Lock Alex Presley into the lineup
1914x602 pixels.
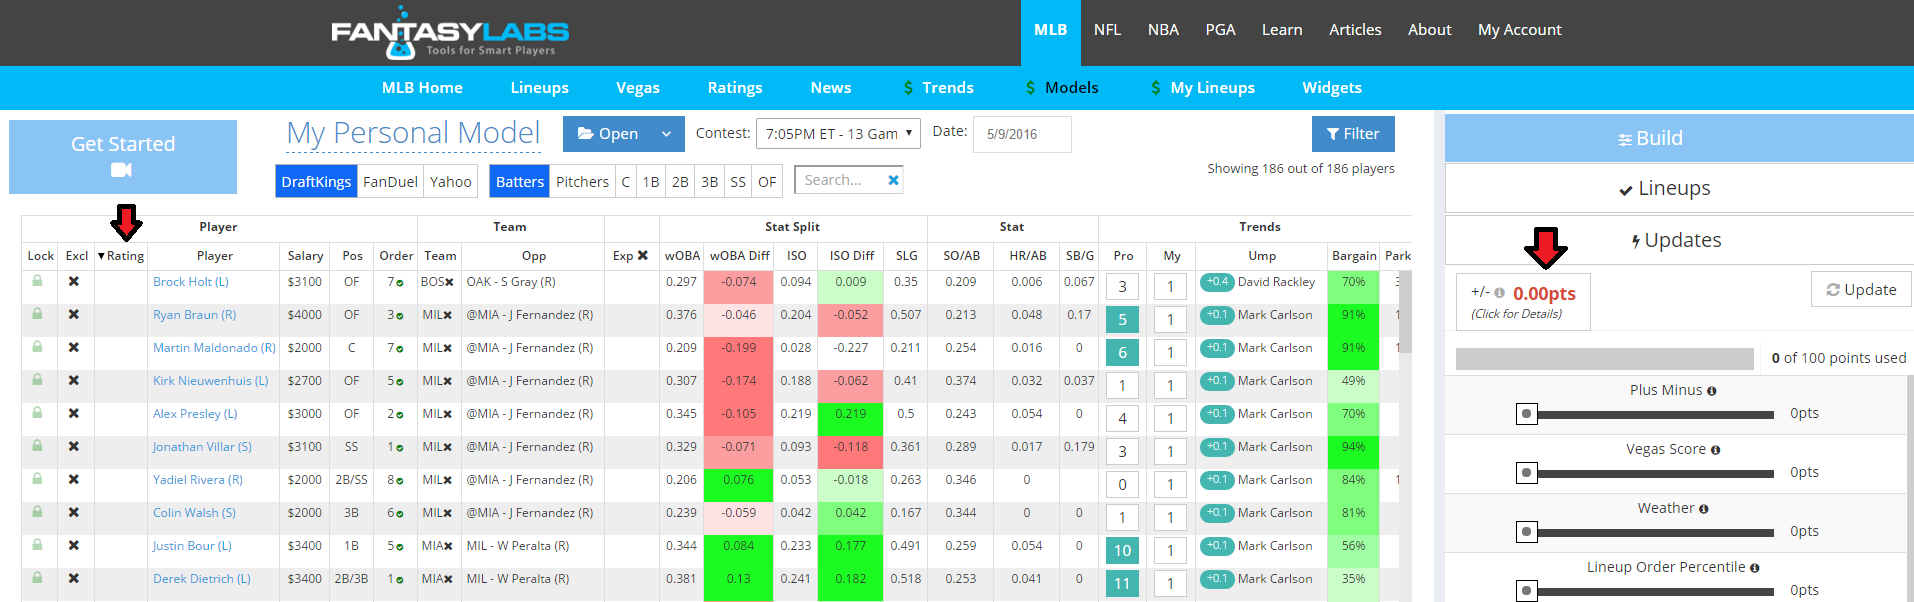pyautogui.click(x=37, y=413)
